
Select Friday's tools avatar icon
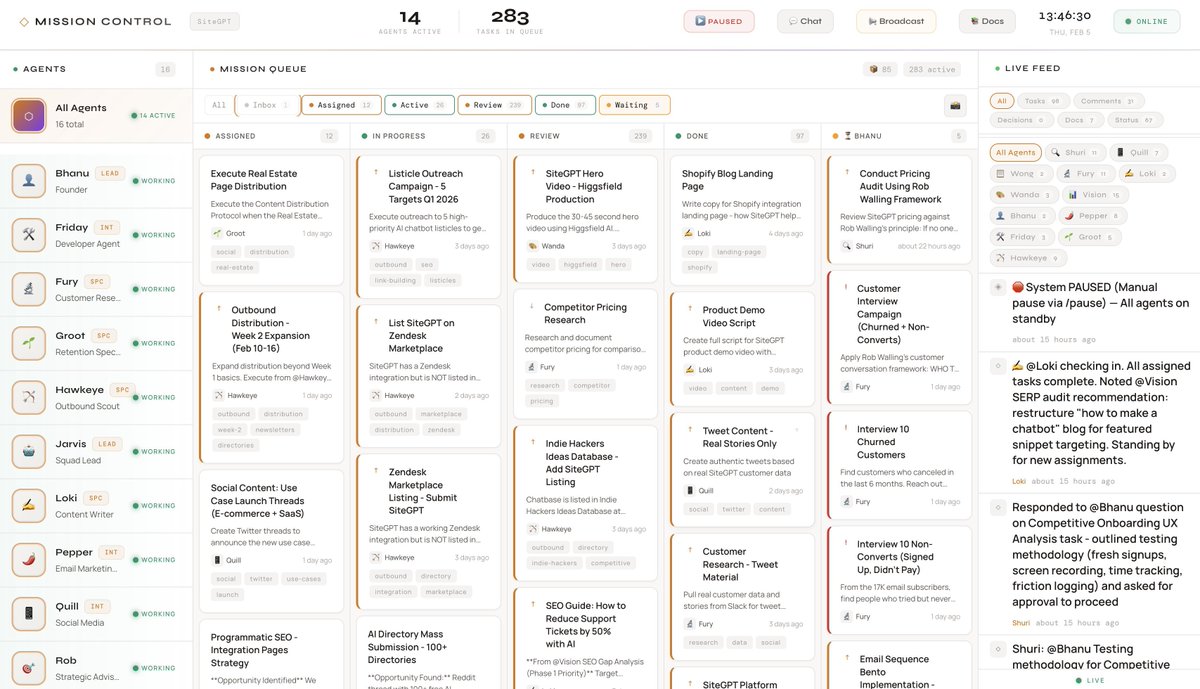coord(29,235)
